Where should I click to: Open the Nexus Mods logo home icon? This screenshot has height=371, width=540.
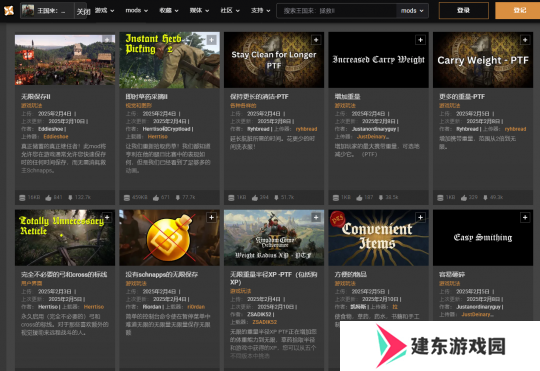(x=9, y=11)
